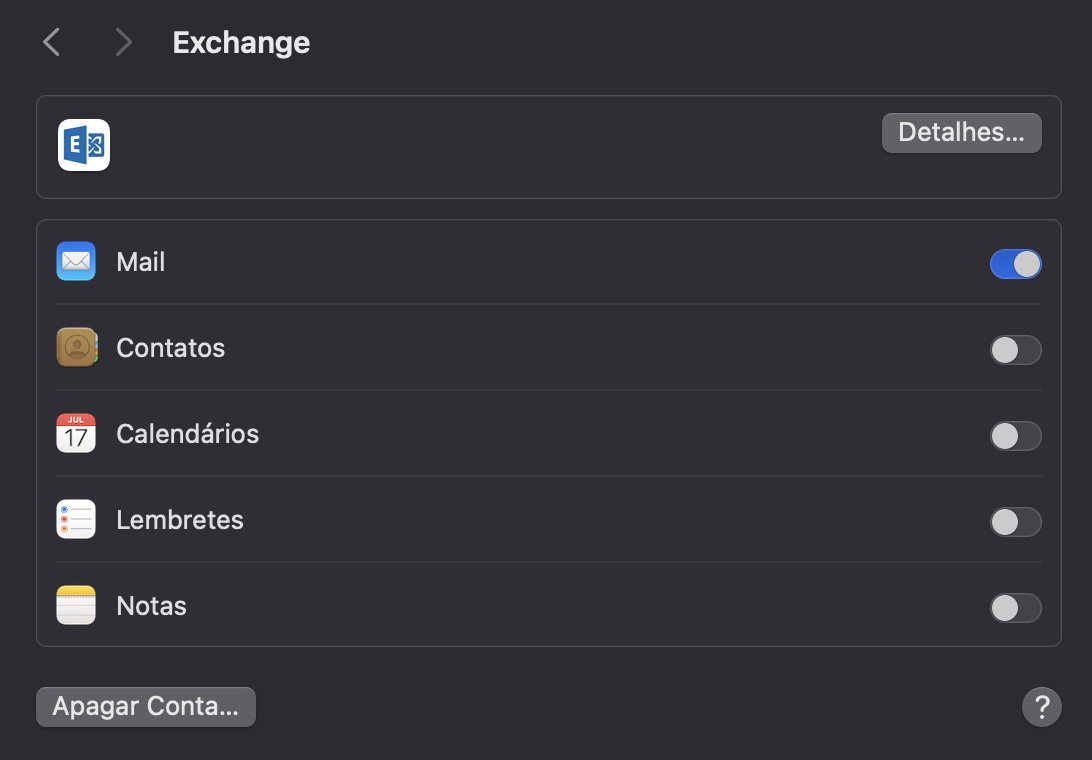The image size is (1092, 760).
Task: Click the Exchange title heading
Action: click(241, 43)
